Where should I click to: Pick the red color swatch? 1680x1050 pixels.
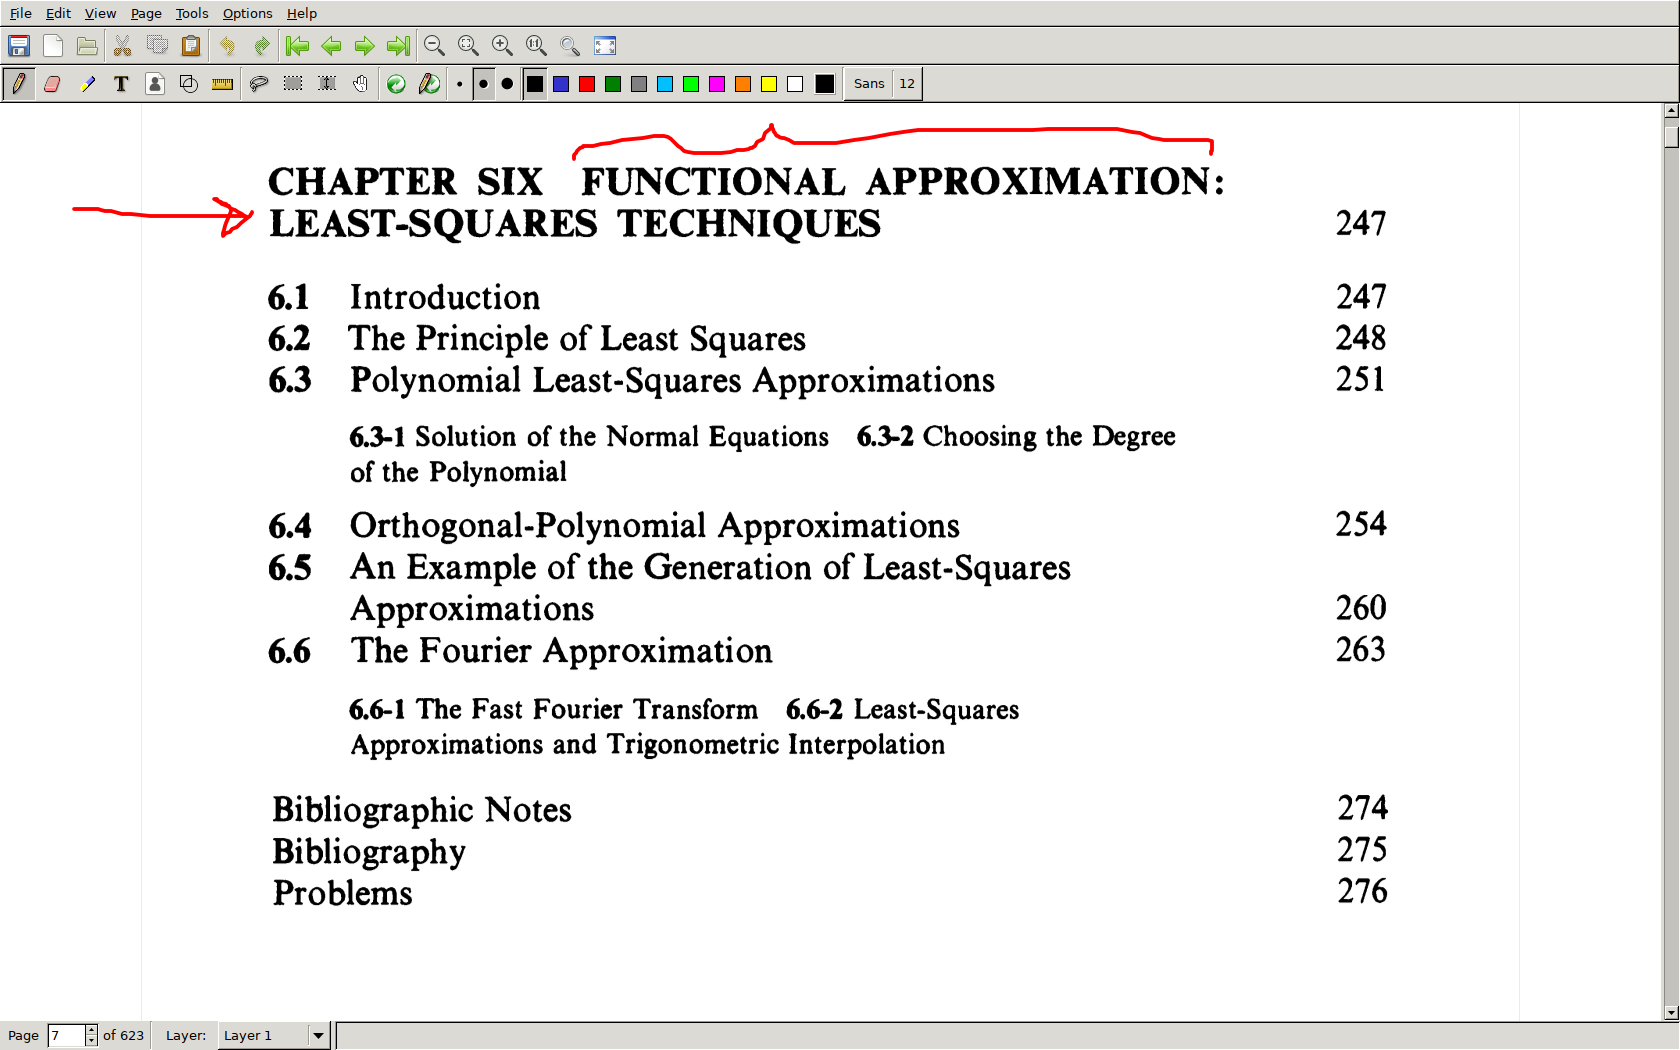(587, 84)
